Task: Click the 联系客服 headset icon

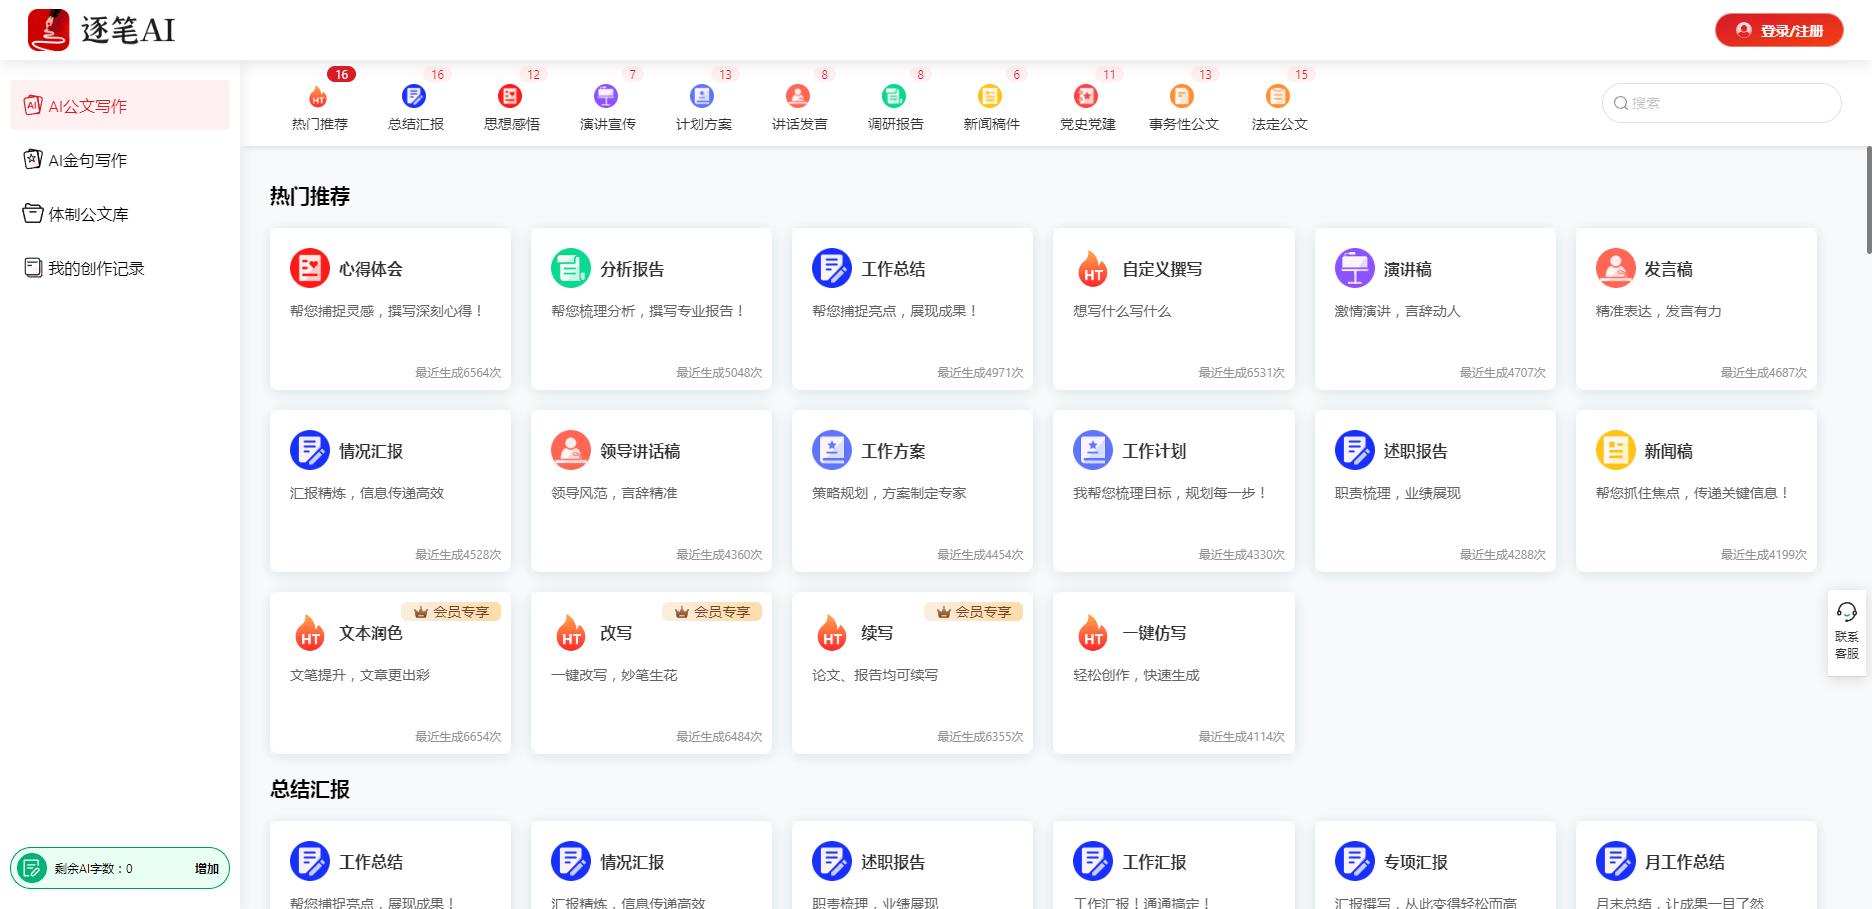Action: pyautogui.click(x=1846, y=612)
